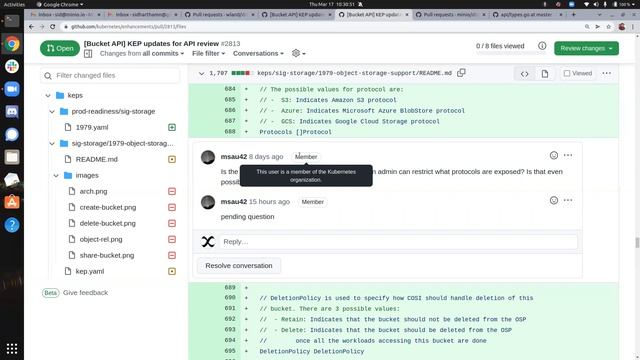Viewport: 640px width, 360px height.
Task: Collapse the images folder
Action: [x=56, y=176]
